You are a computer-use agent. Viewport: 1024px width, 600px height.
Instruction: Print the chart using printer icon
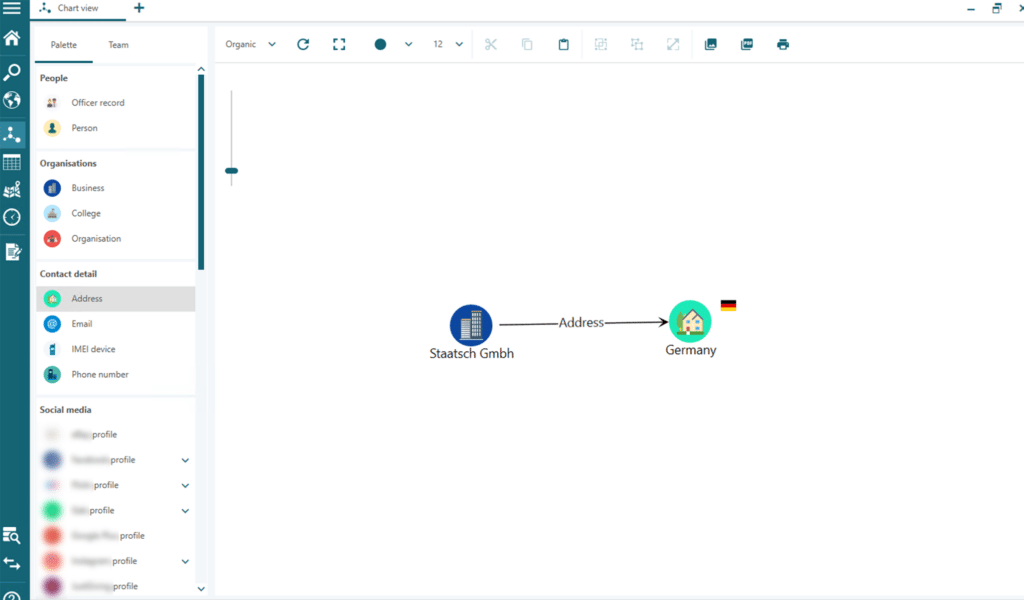(783, 44)
